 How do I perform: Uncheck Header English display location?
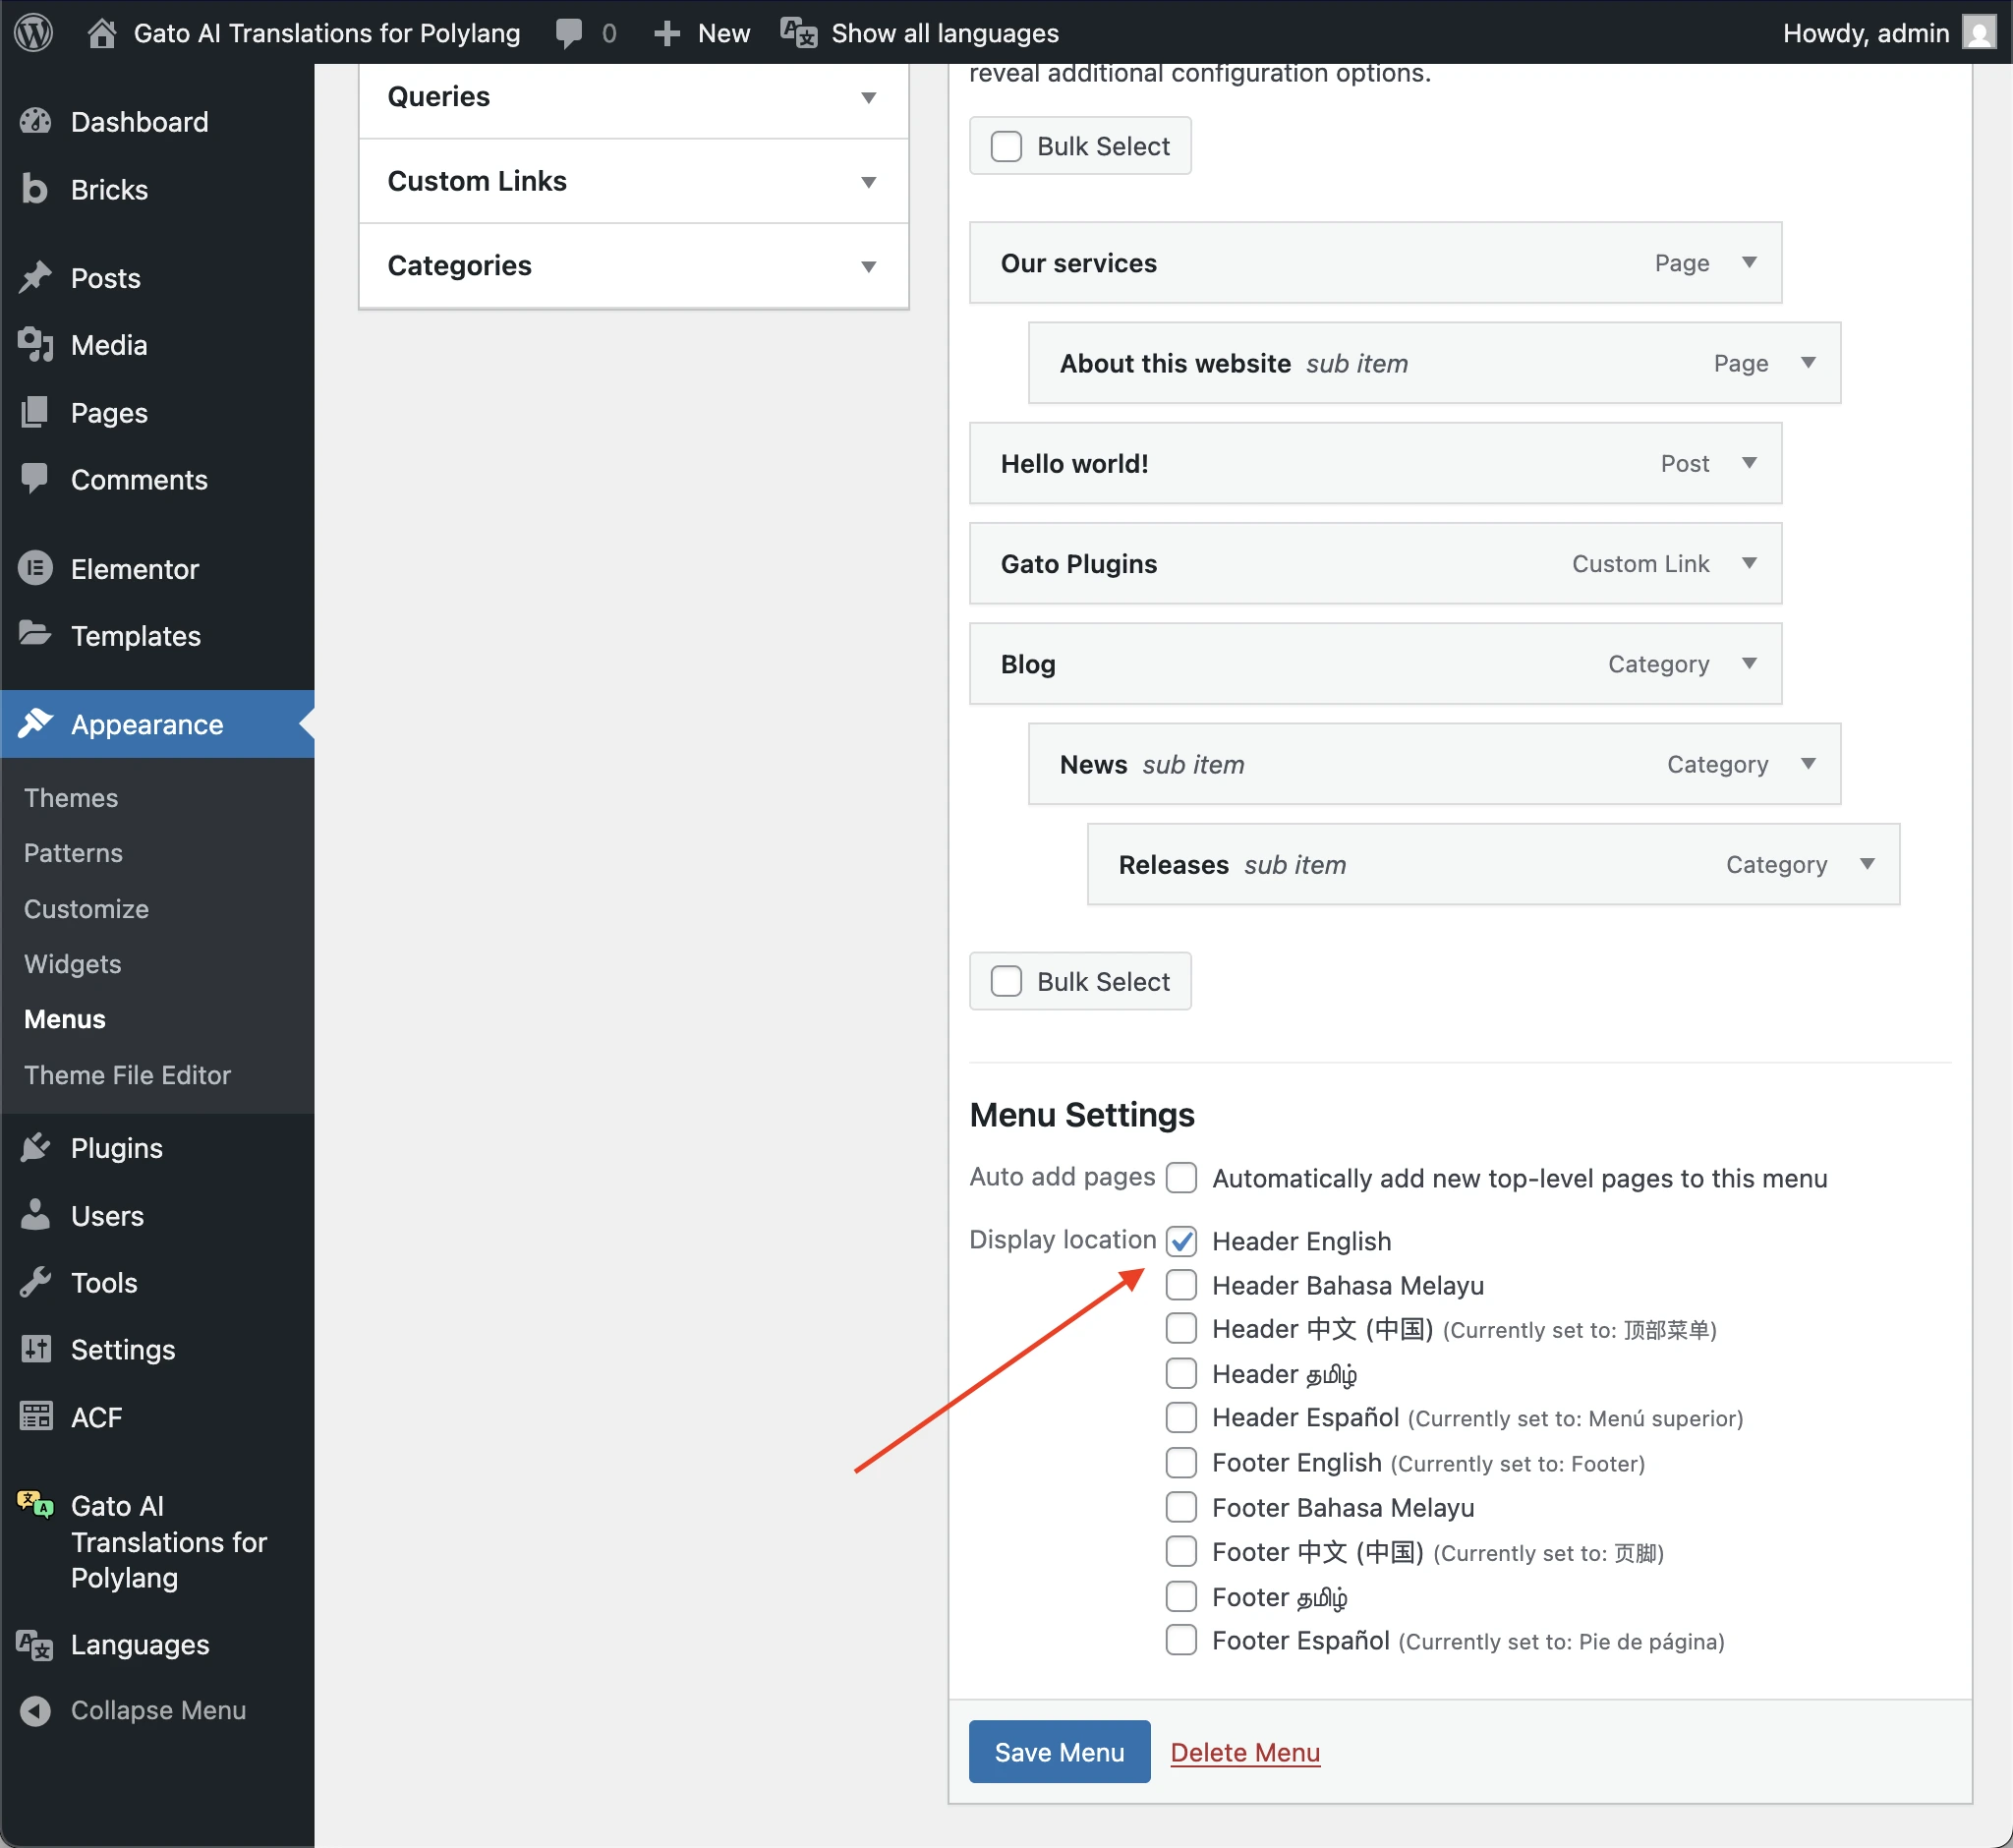[x=1181, y=1241]
